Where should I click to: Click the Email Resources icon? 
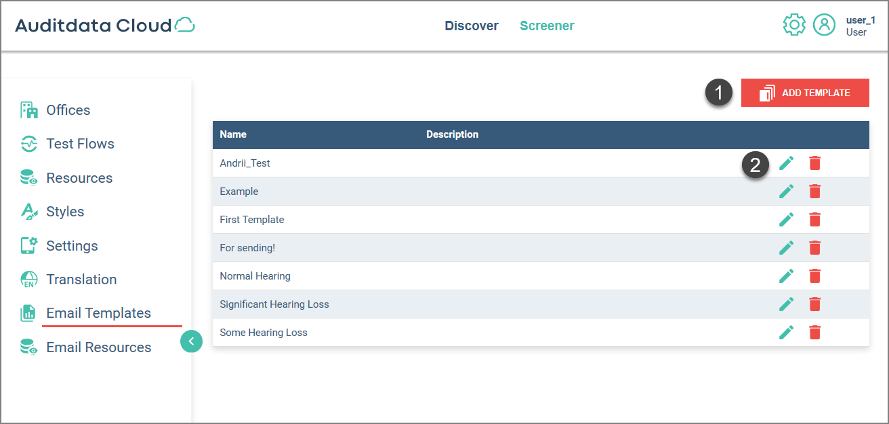(29, 347)
